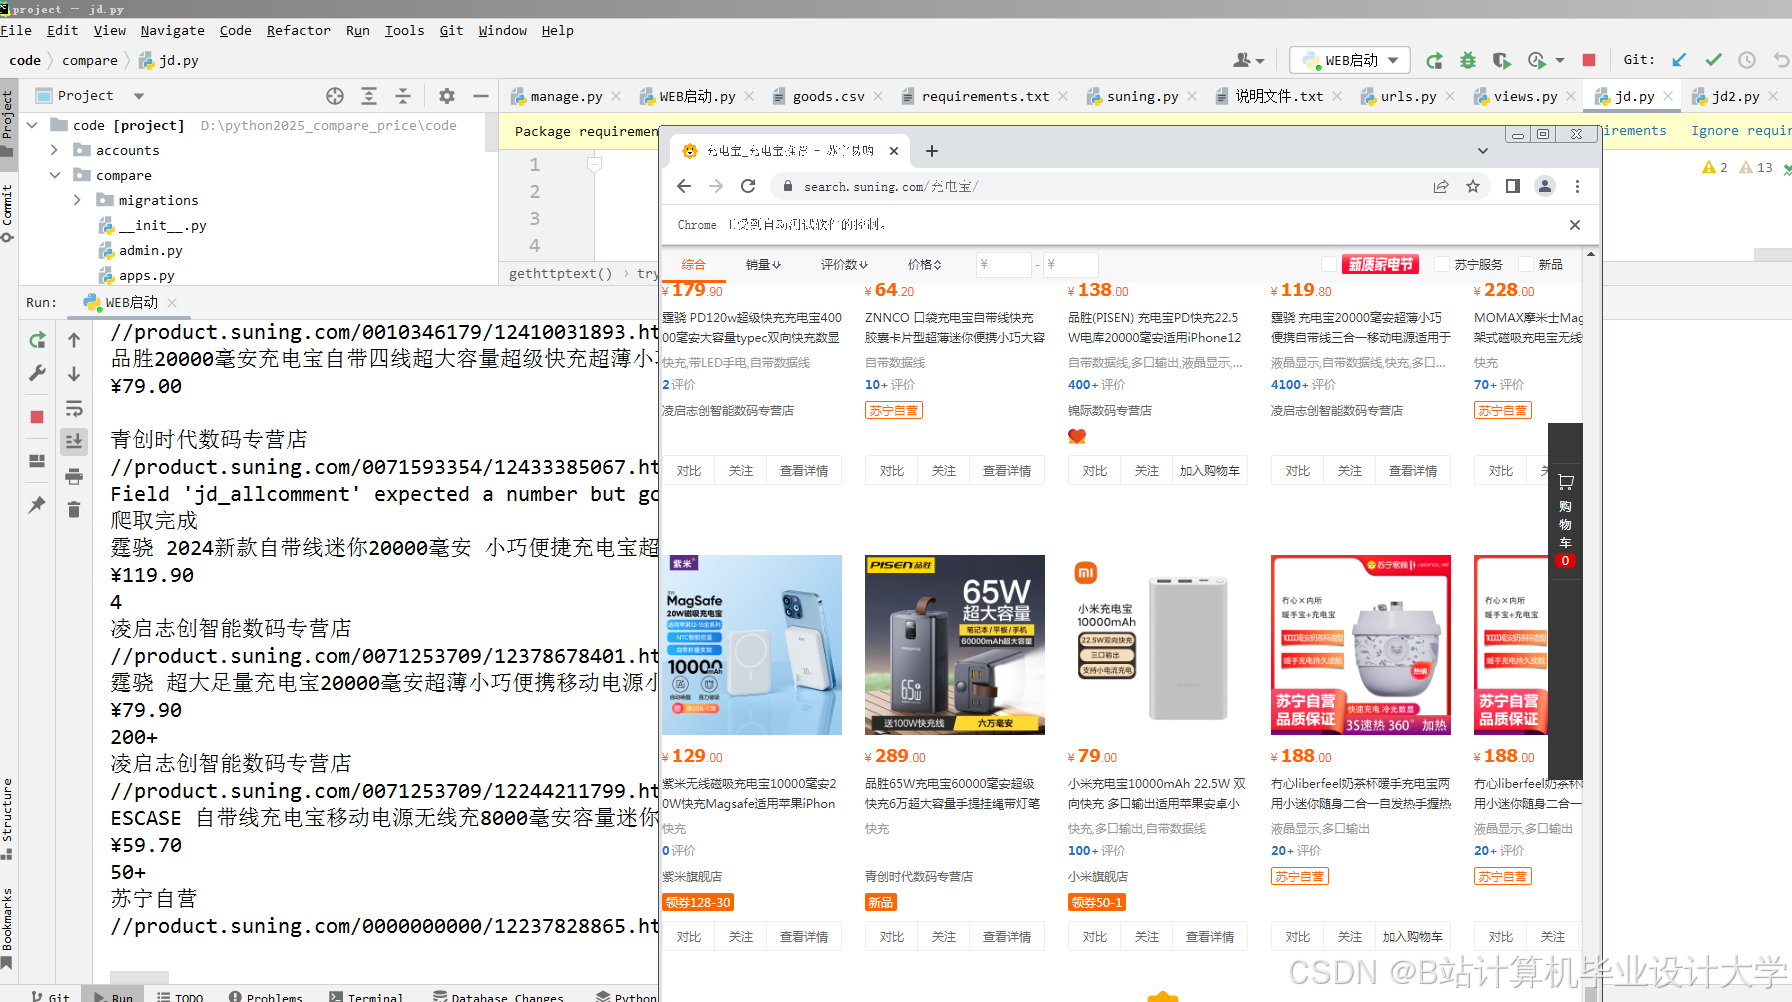
Task: Open Git history clock icon
Action: [x=1747, y=60]
